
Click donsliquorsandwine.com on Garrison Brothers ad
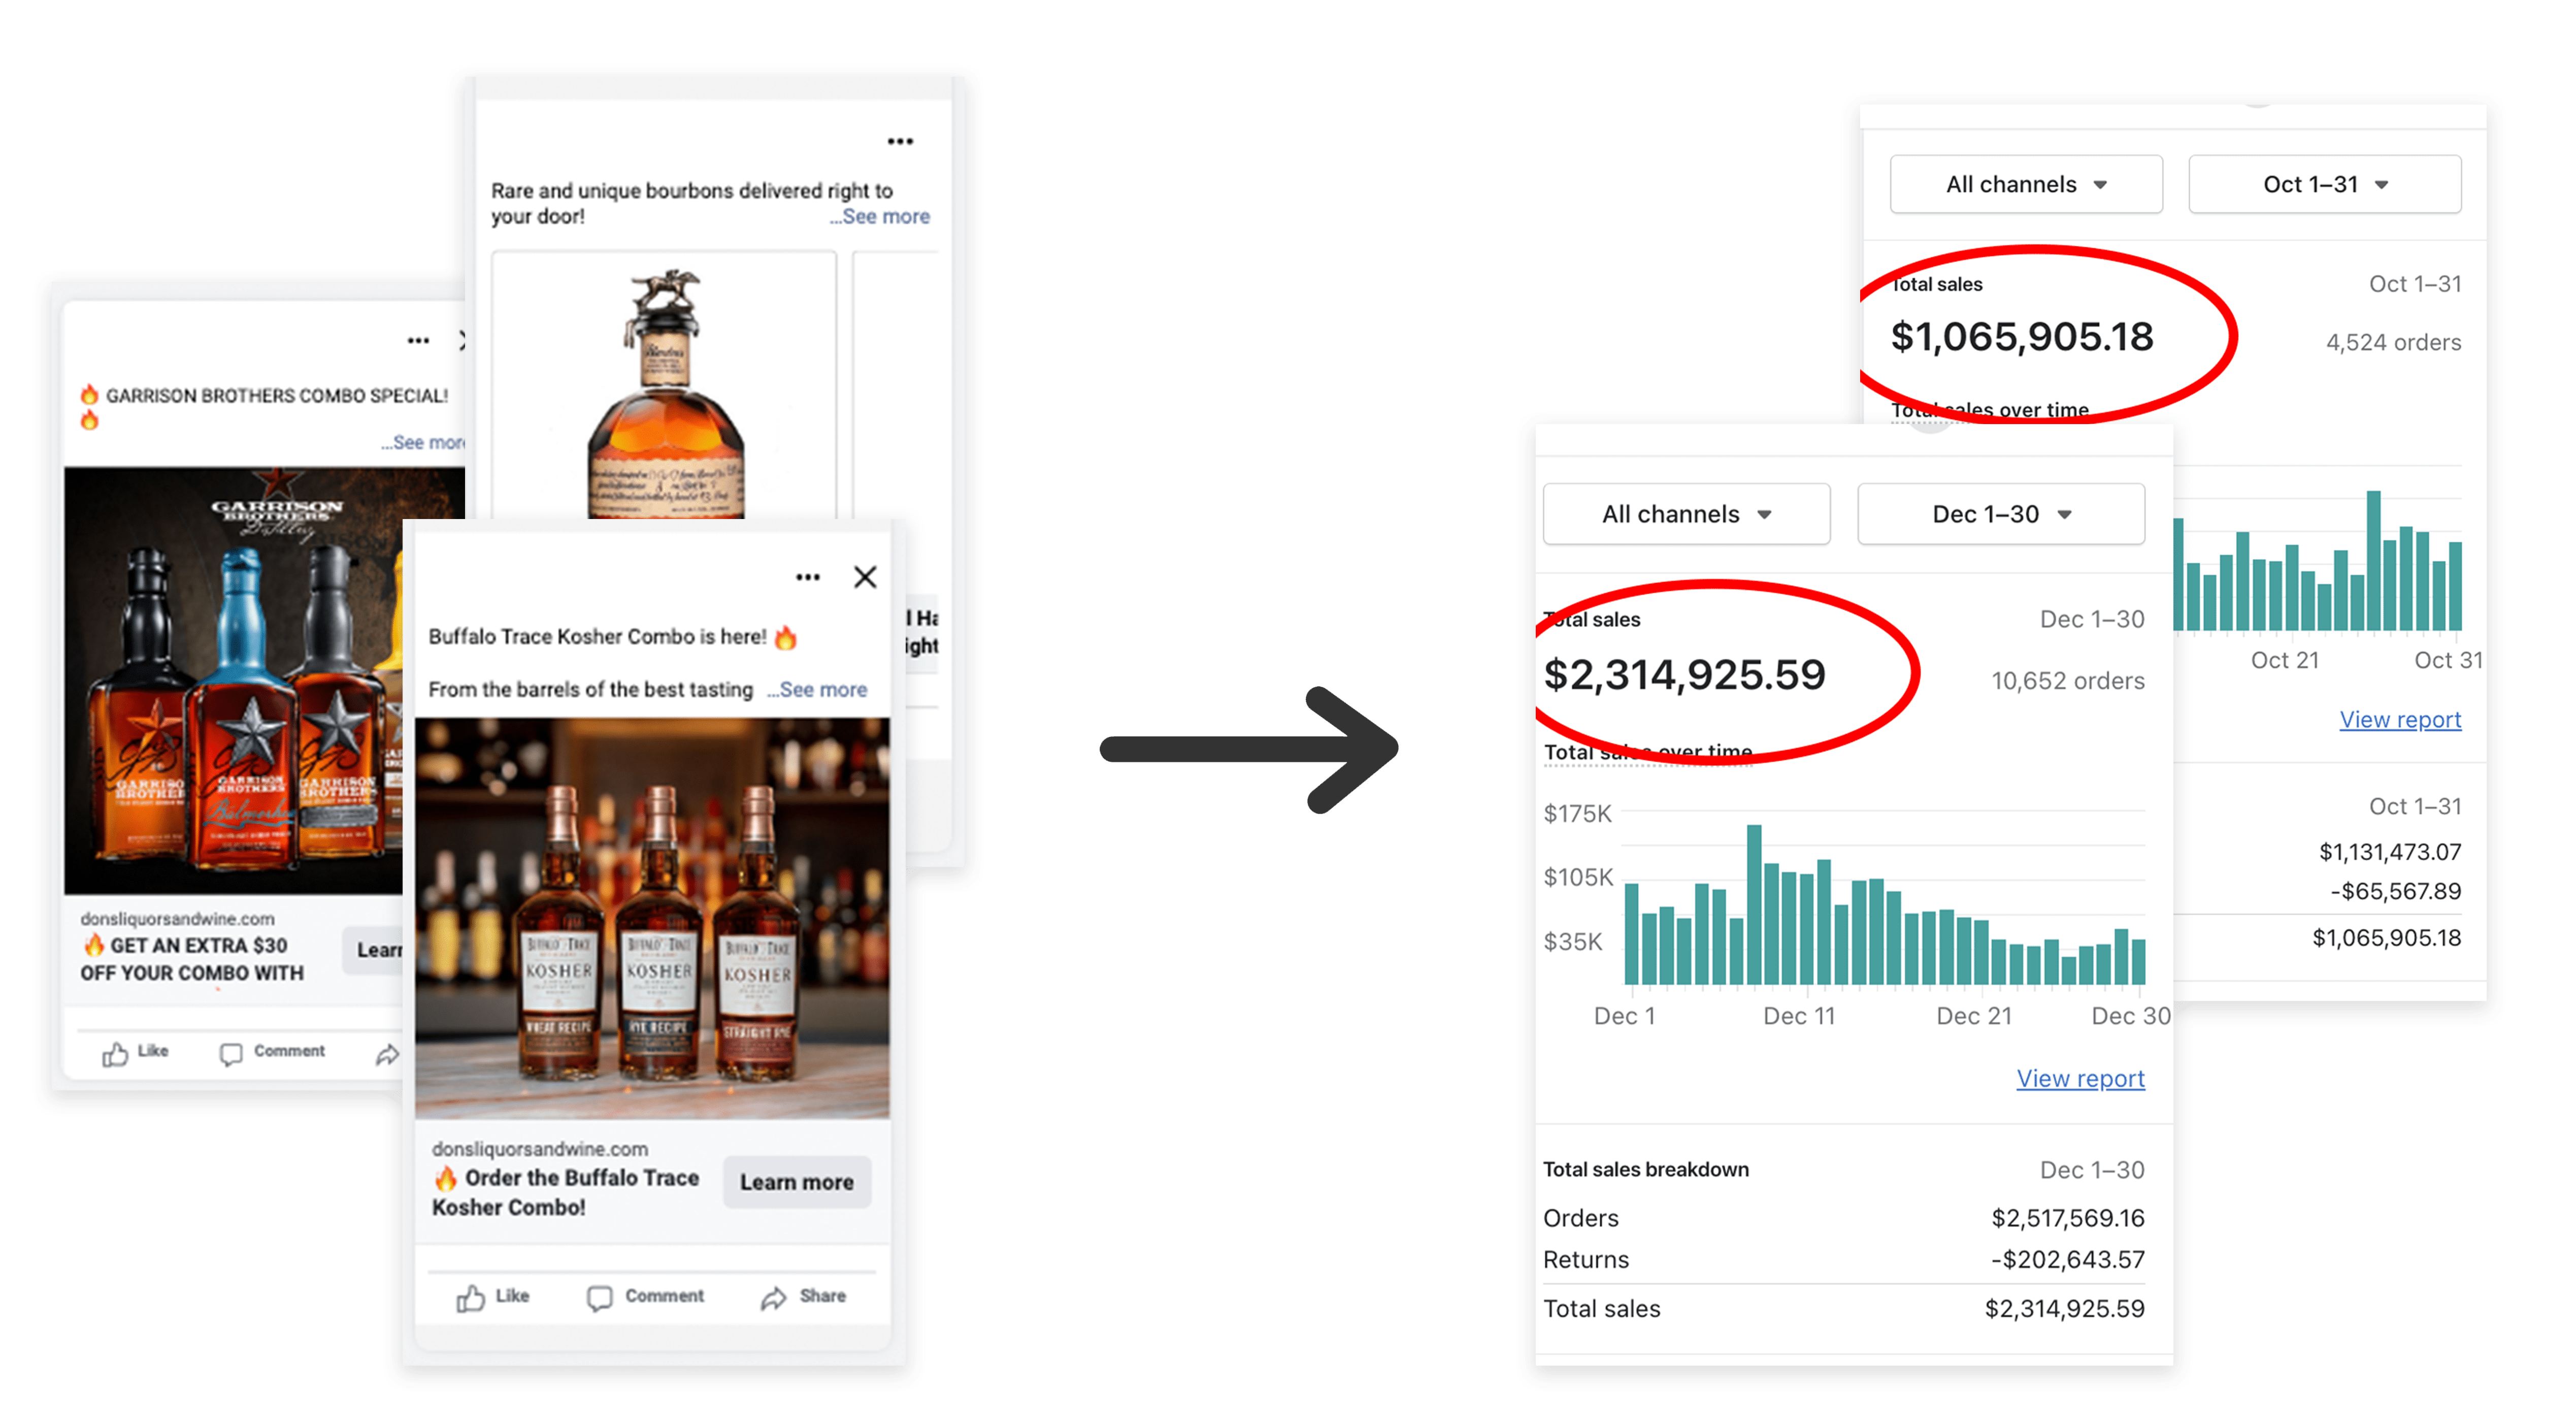[177, 918]
